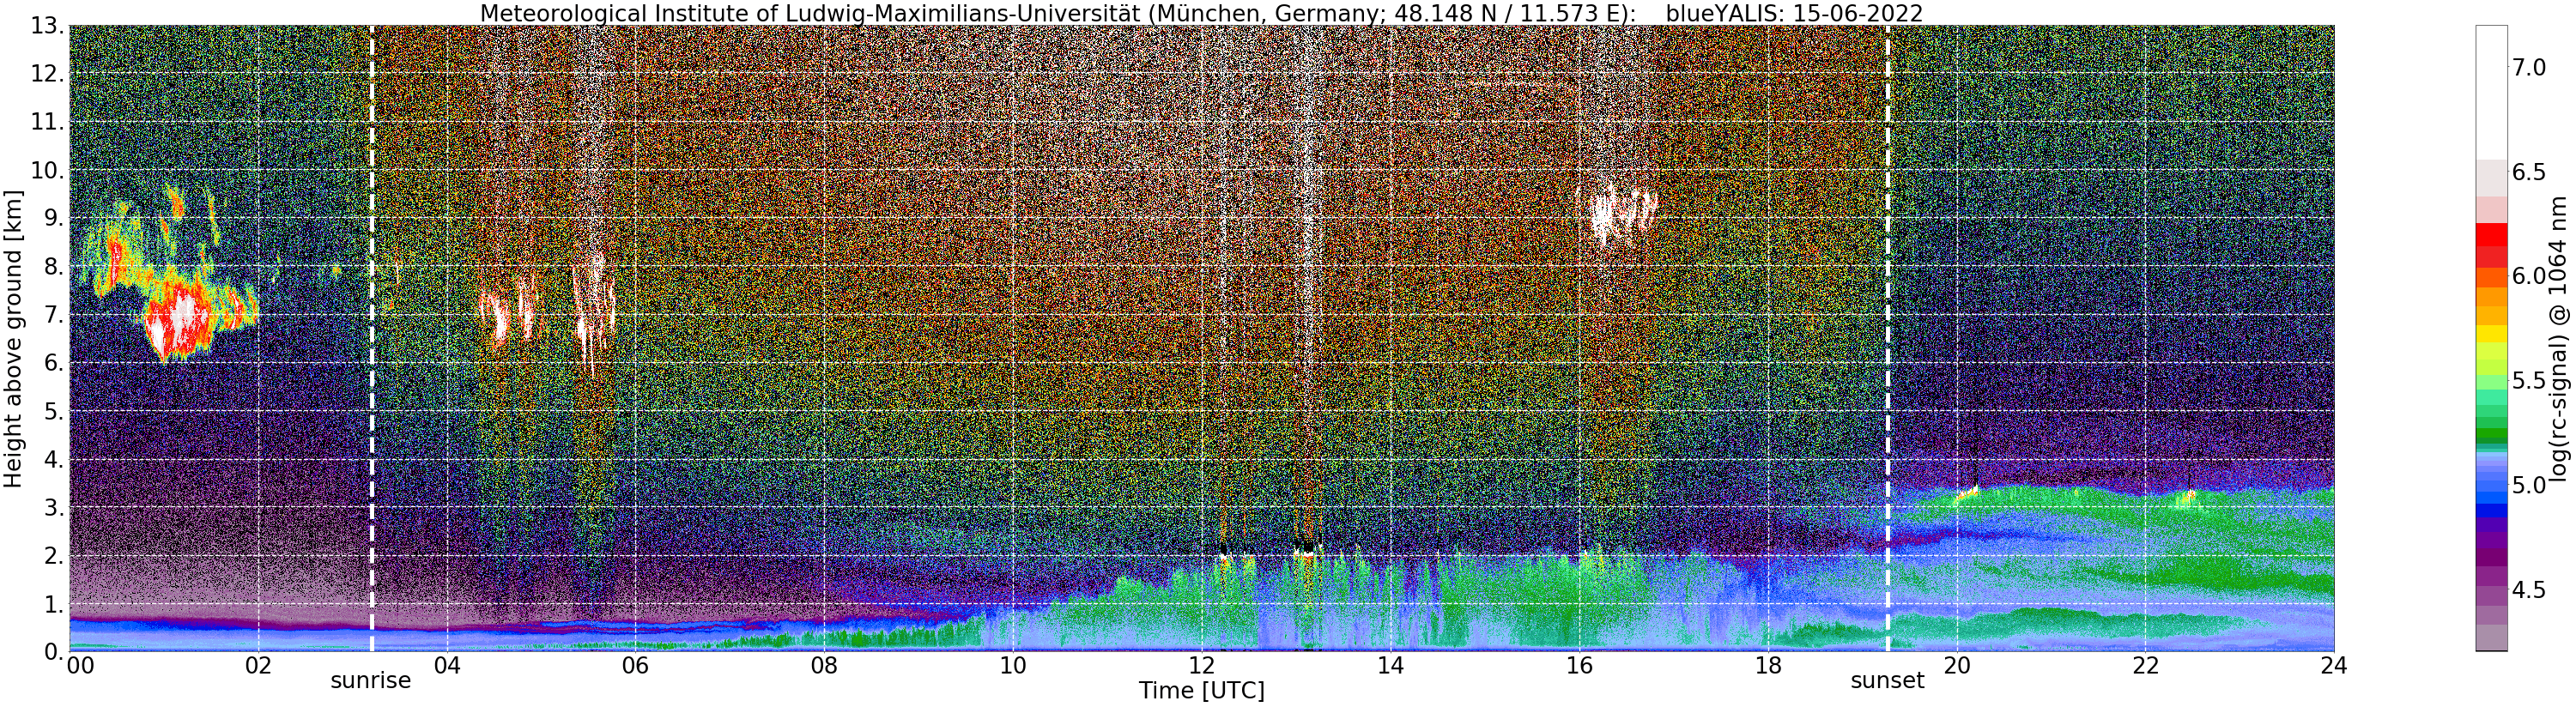Click the dashed sunrise marker line
The height and width of the screenshot is (707, 2576).
coord(372,338)
